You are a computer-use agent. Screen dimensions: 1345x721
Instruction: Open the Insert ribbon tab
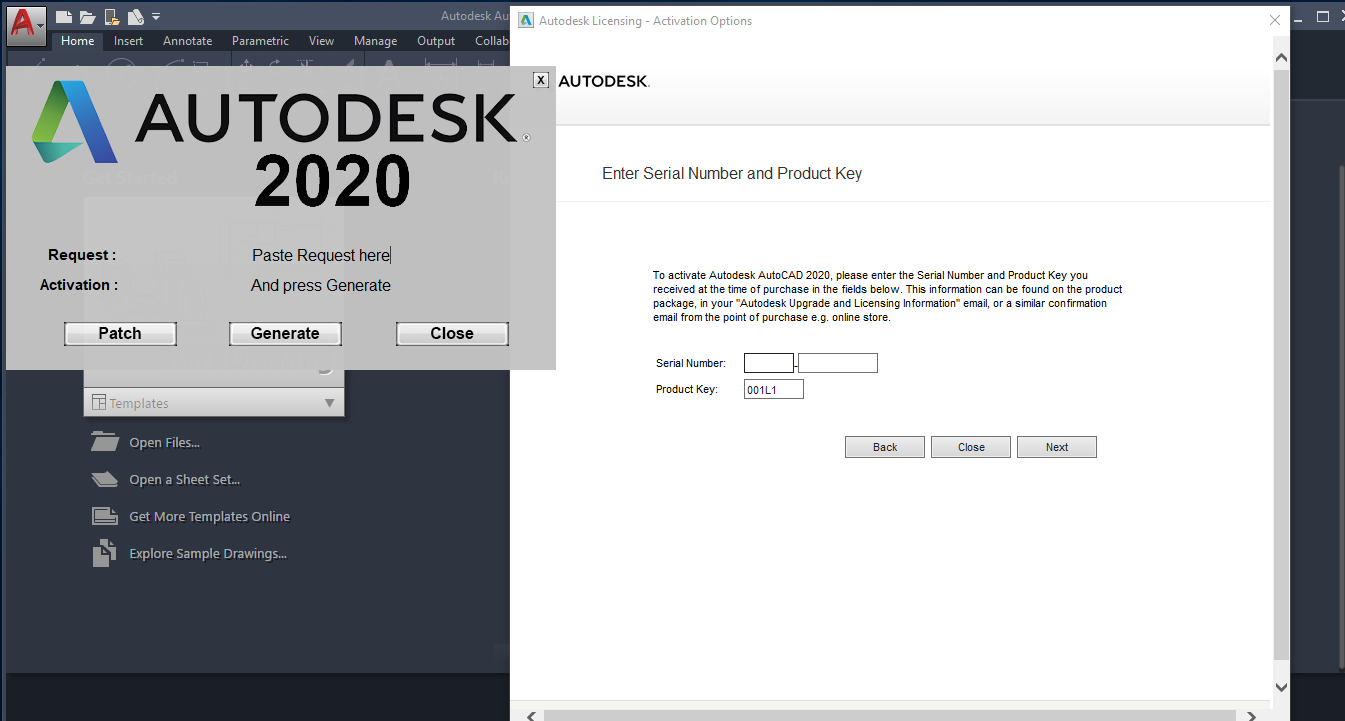click(128, 41)
